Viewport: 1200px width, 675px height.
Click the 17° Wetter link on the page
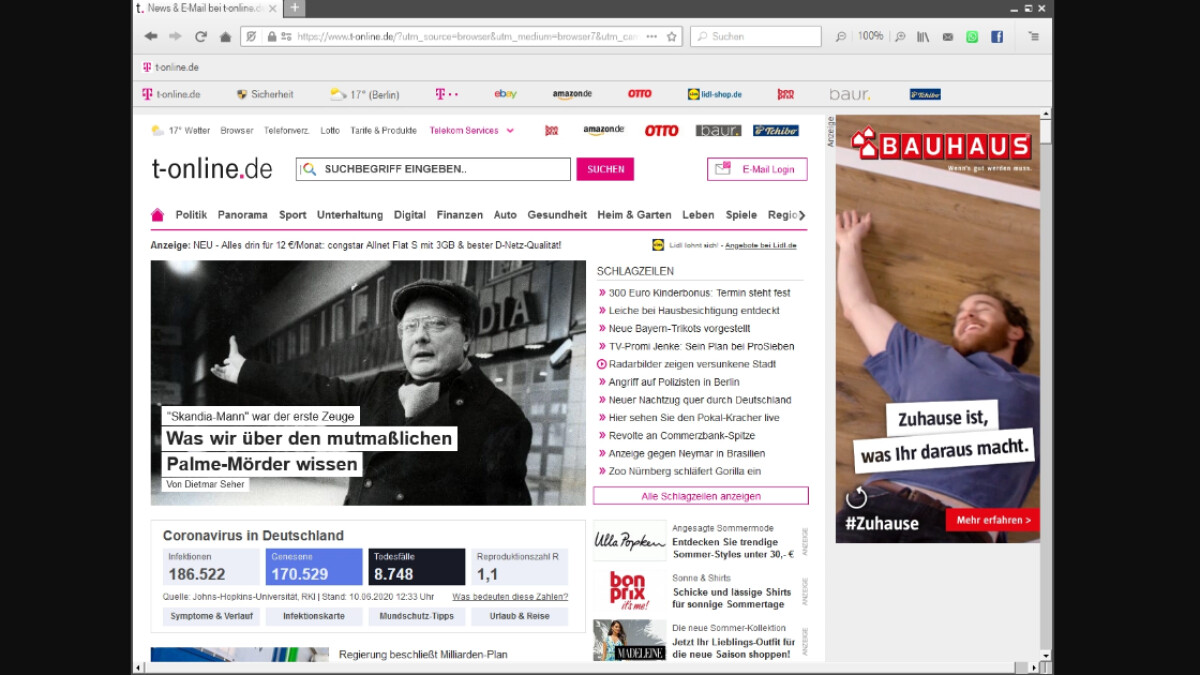(181, 130)
